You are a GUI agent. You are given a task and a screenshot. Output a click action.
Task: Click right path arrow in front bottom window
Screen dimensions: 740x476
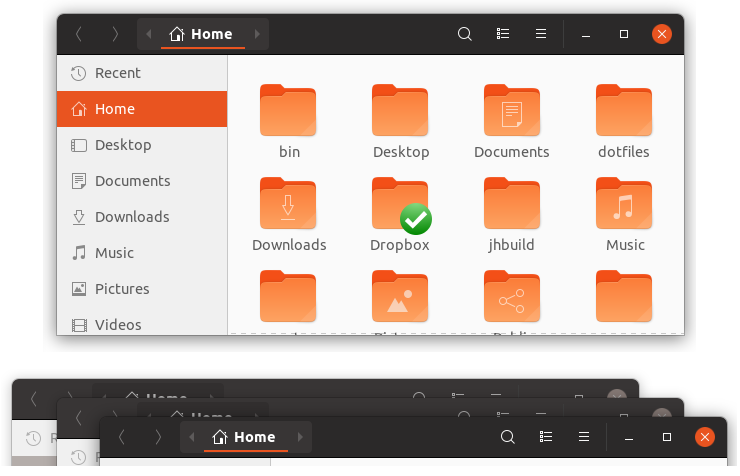point(300,437)
